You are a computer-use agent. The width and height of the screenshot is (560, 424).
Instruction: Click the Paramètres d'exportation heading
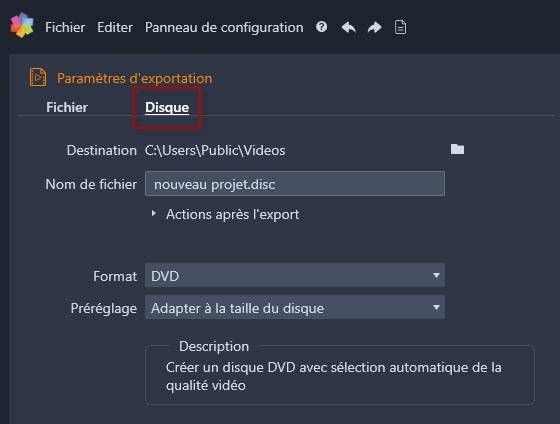point(135,78)
